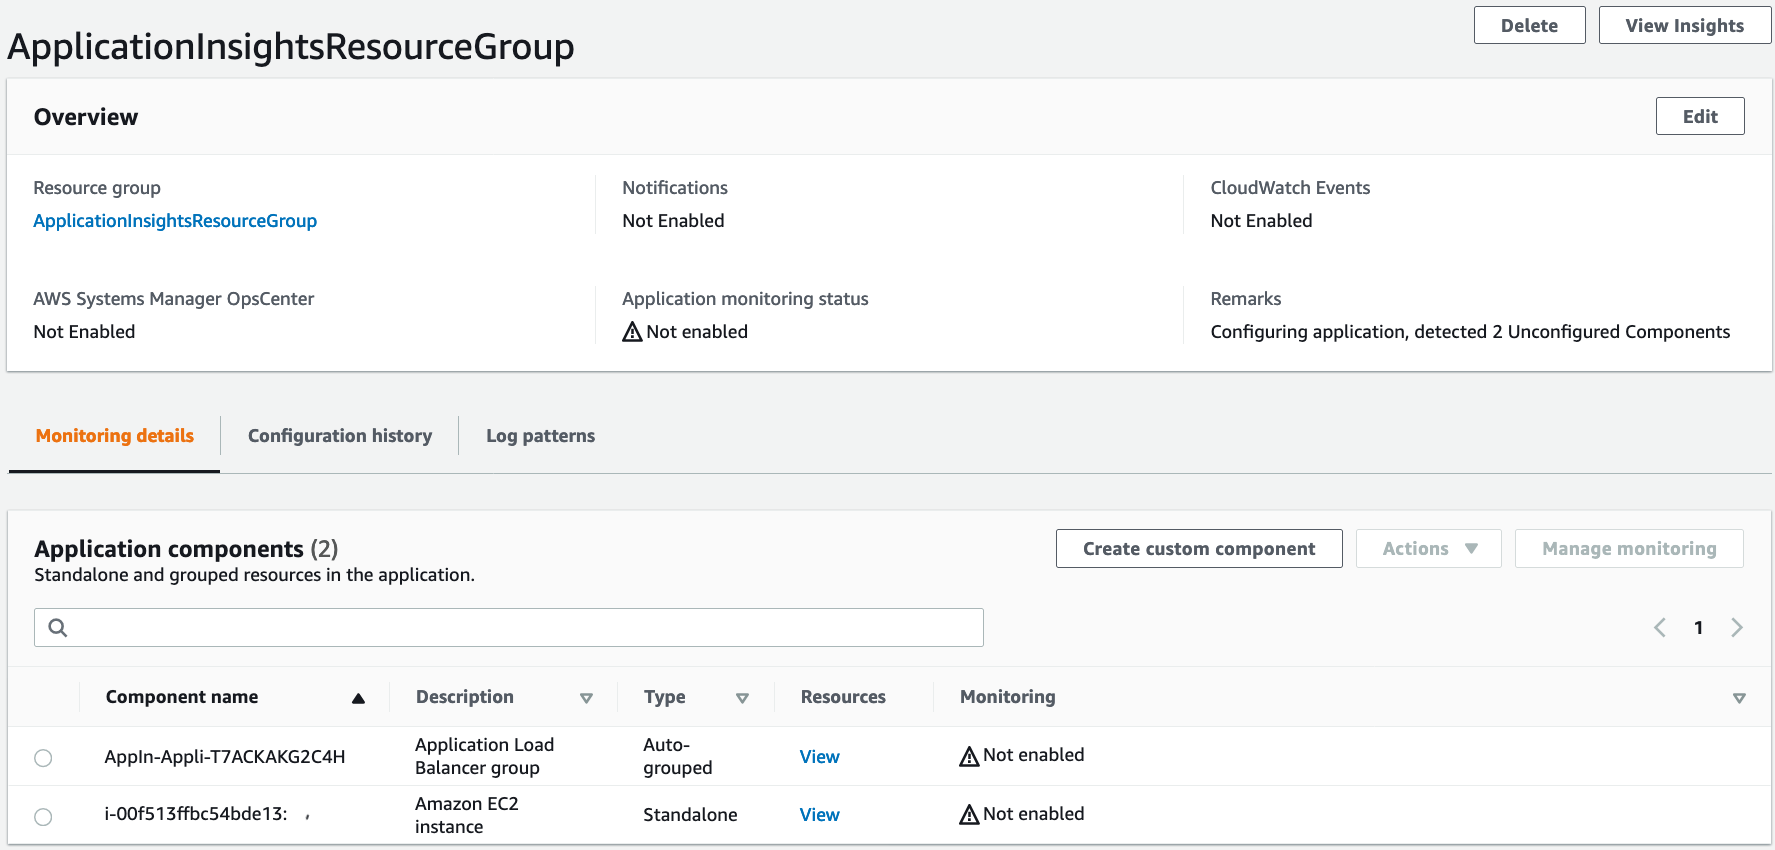This screenshot has width=1775, height=850.
Task: Click warning icon beside Application monitoring status
Action: point(632,332)
